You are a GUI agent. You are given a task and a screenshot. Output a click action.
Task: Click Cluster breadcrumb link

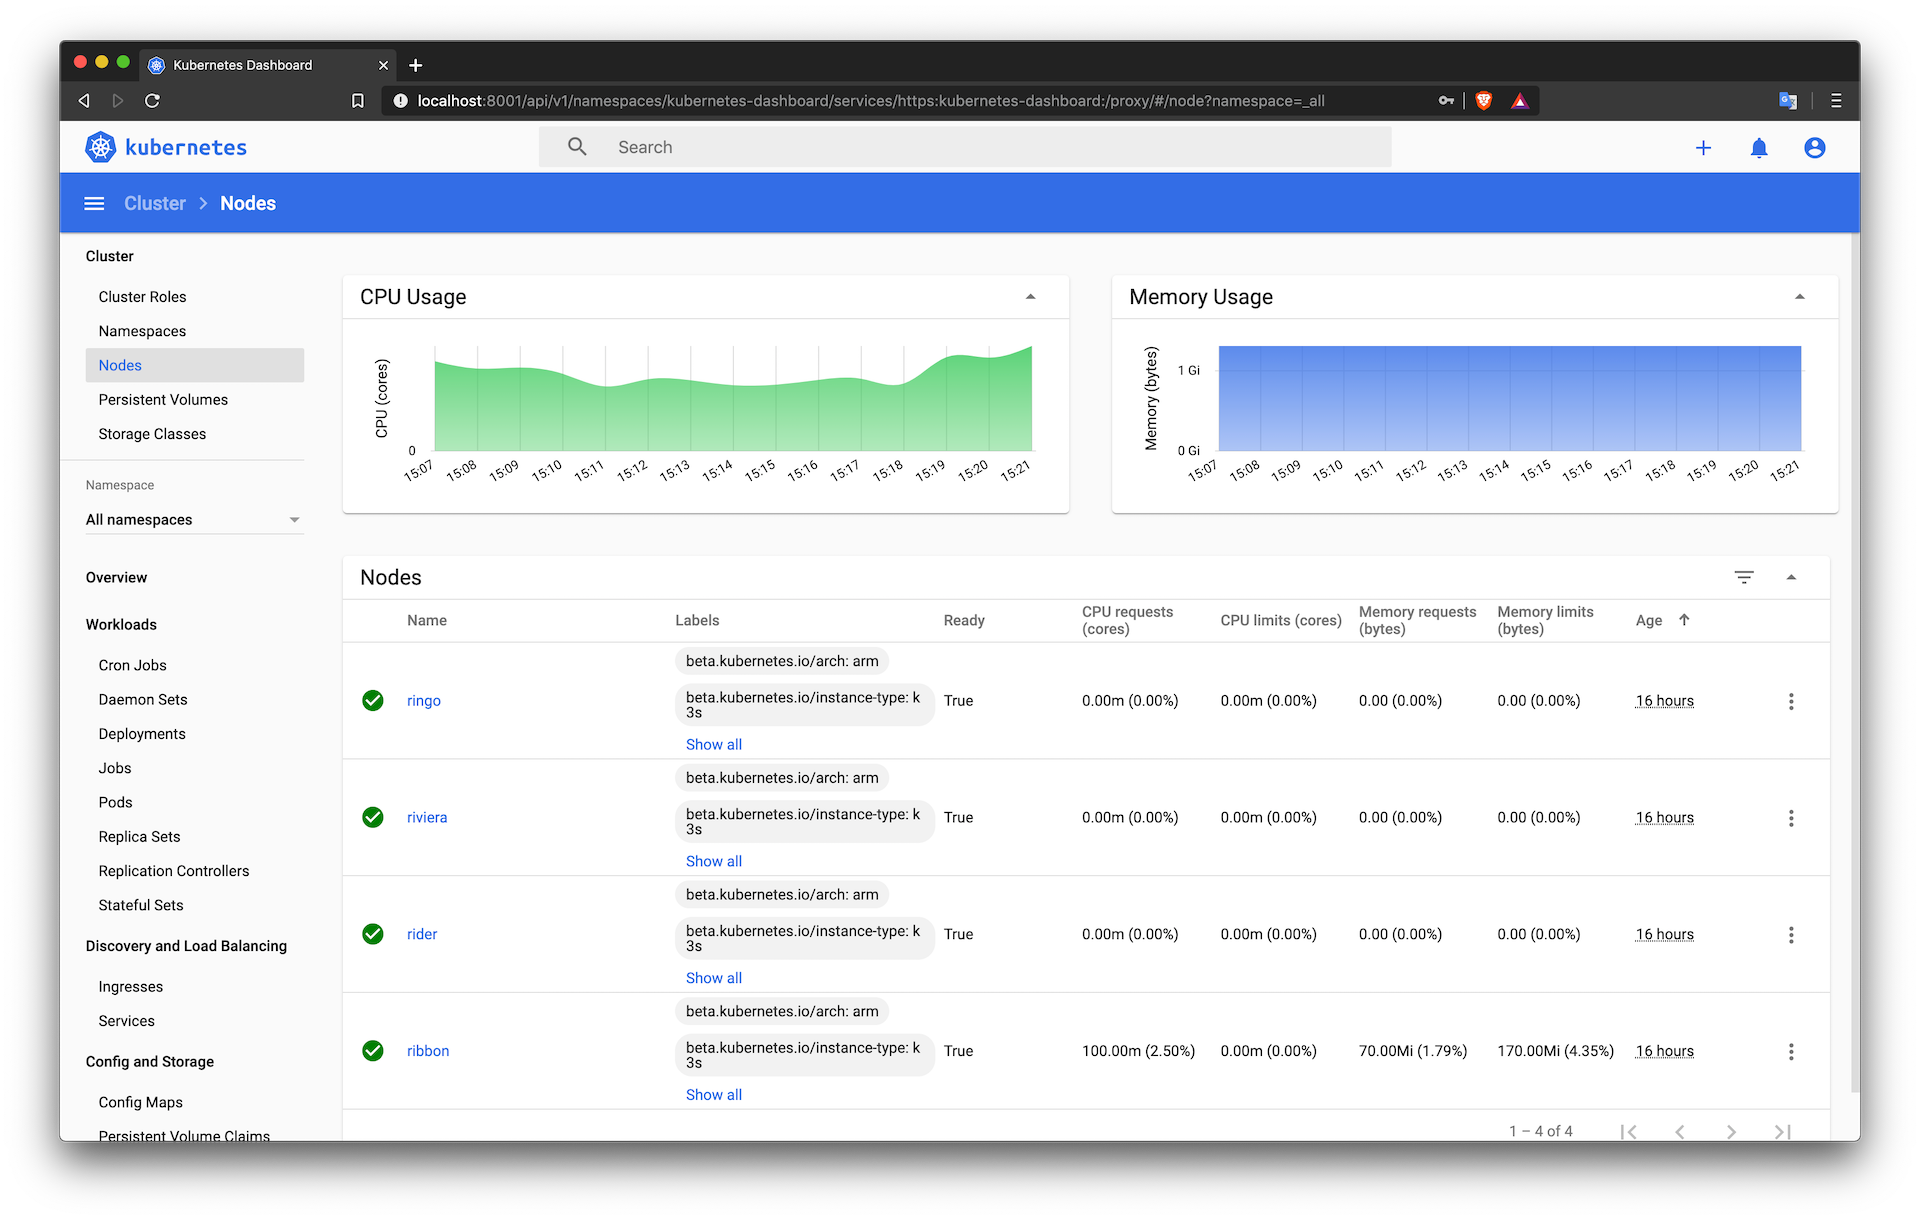pyautogui.click(x=155, y=203)
